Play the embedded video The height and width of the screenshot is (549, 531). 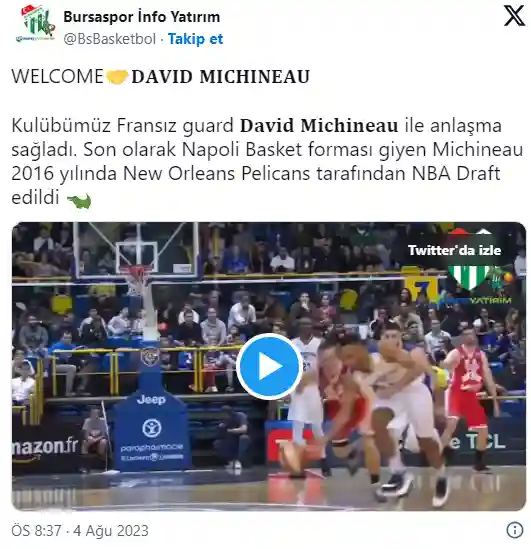click(269, 366)
